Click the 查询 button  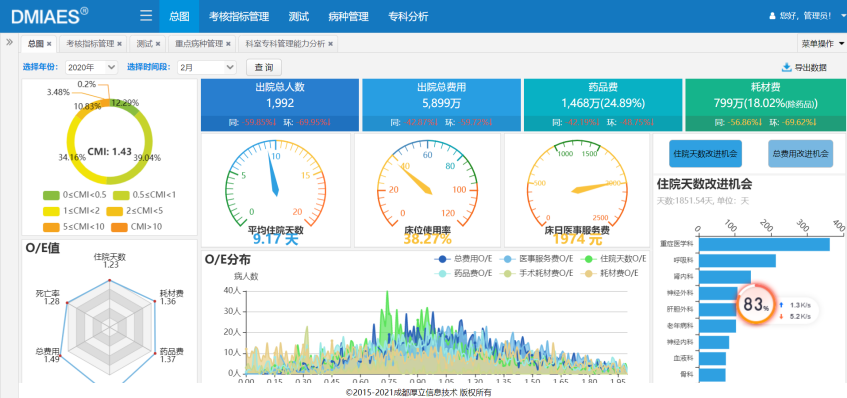(x=264, y=68)
